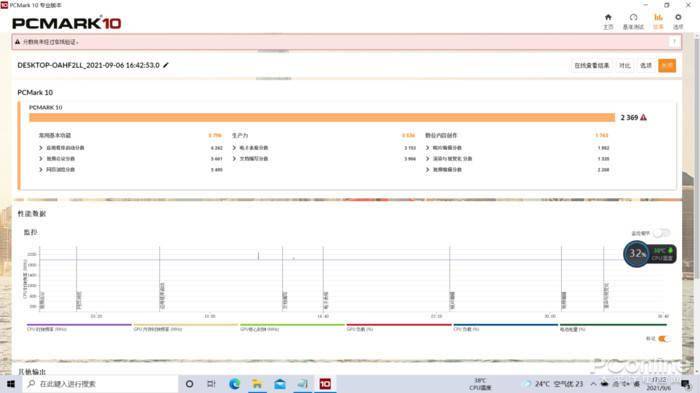
Task: Open the Home (主页) icon
Action: (x=608, y=21)
